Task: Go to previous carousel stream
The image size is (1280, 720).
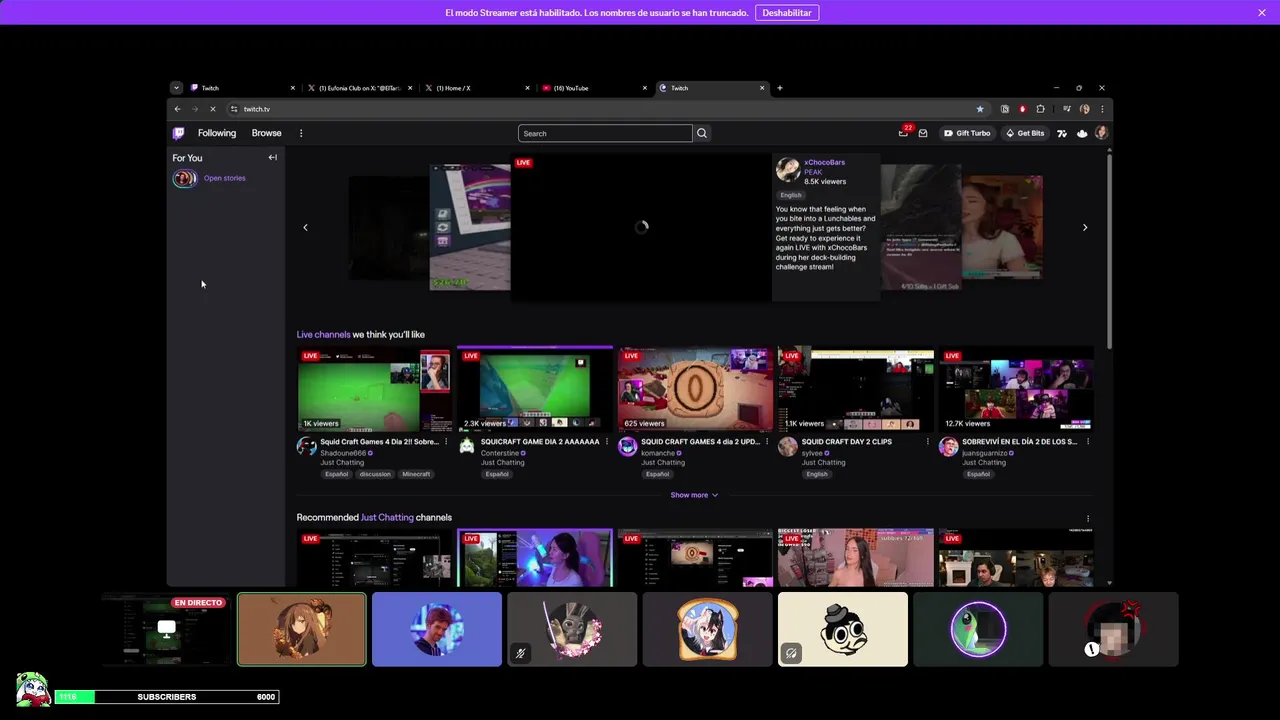Action: [305, 227]
